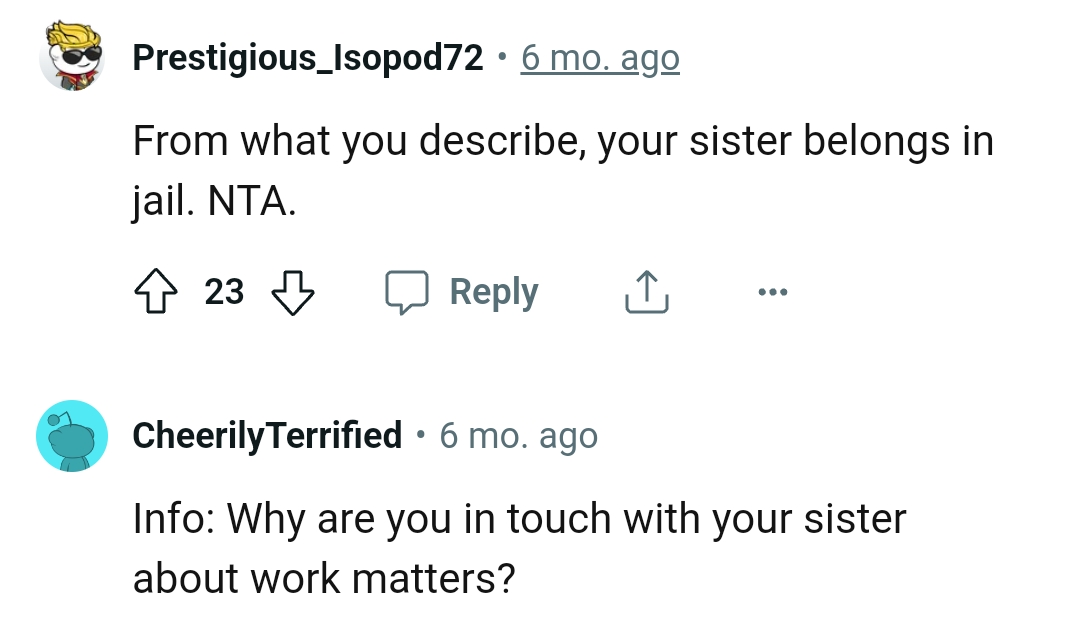Open CheerilyTerrified's avatar

point(71,435)
